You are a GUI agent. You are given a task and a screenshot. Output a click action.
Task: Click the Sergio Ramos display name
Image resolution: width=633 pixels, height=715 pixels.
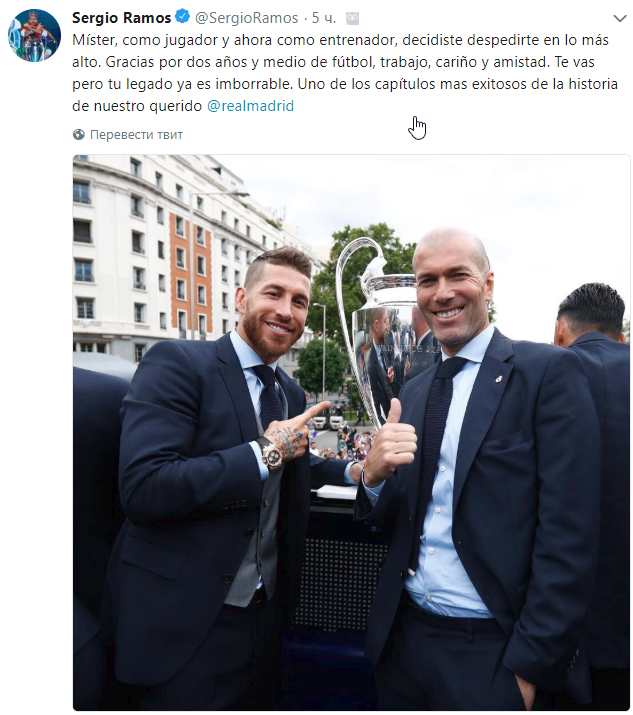click(121, 17)
